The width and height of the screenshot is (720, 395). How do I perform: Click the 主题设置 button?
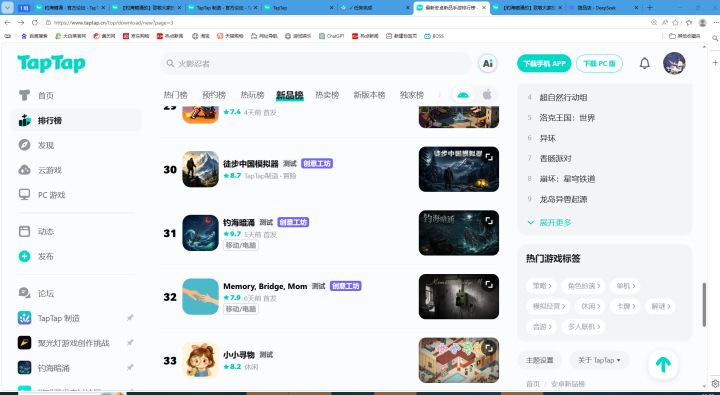click(x=540, y=360)
